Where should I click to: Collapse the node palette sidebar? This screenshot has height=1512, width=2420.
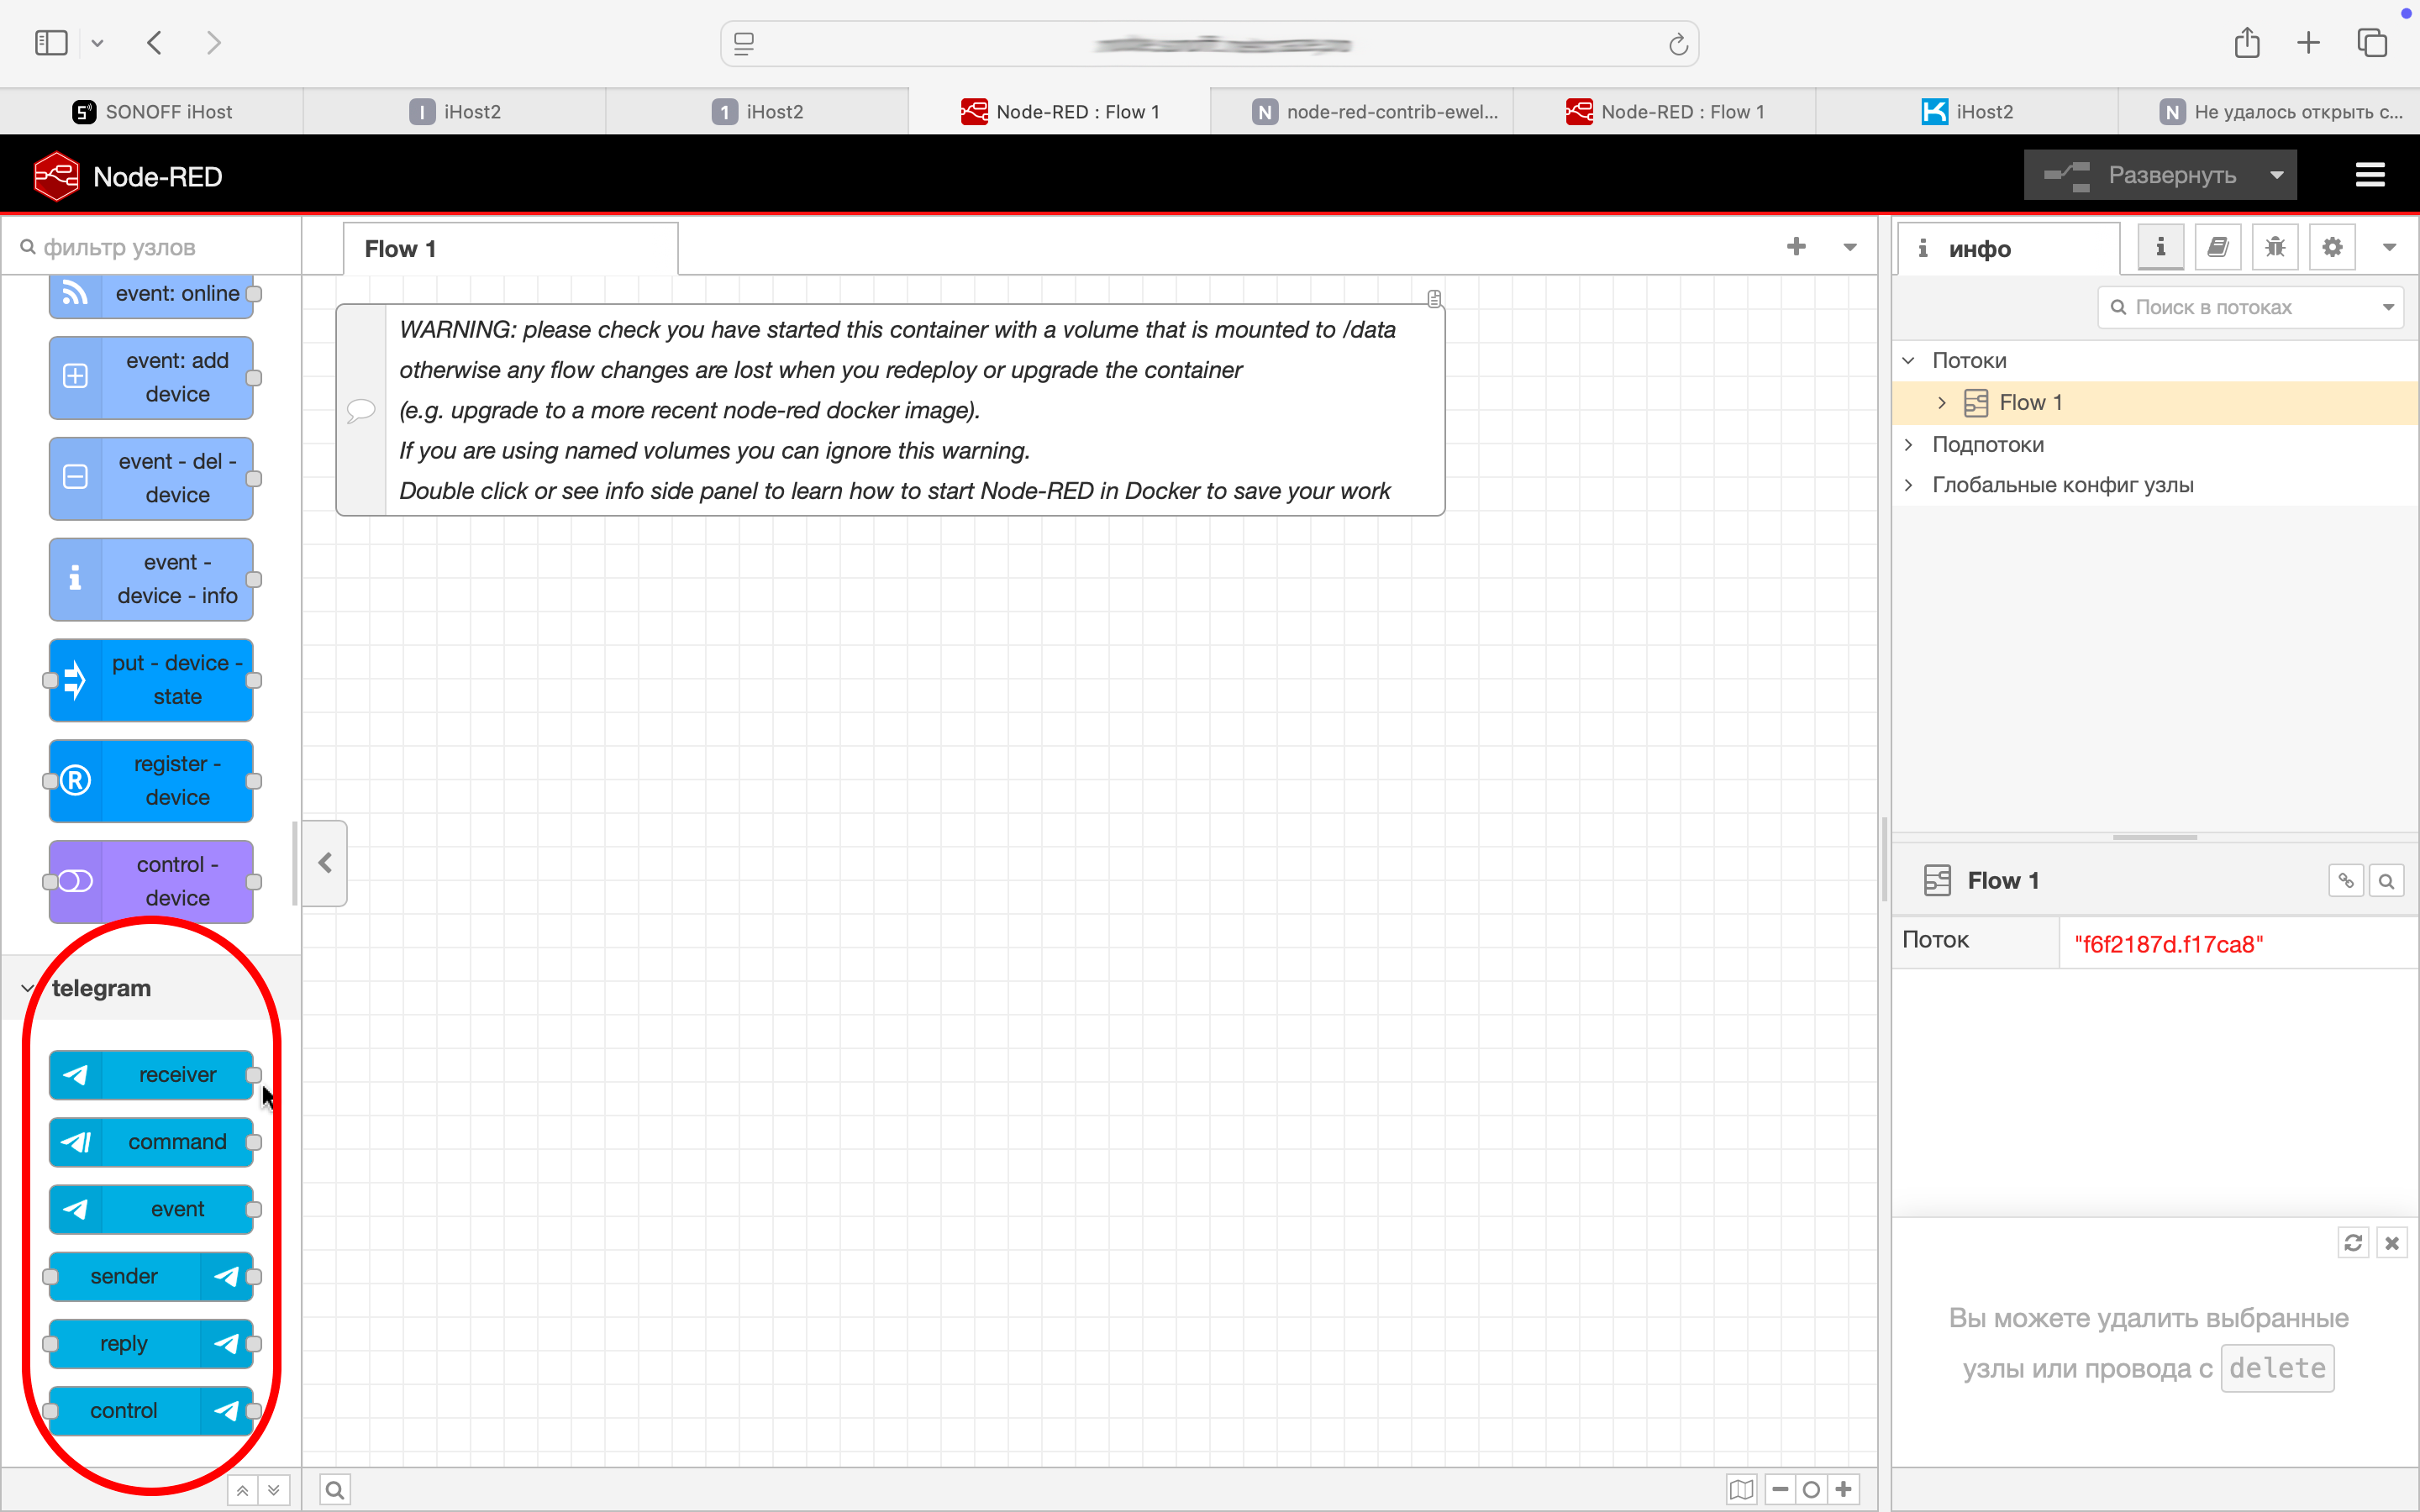pos(325,863)
